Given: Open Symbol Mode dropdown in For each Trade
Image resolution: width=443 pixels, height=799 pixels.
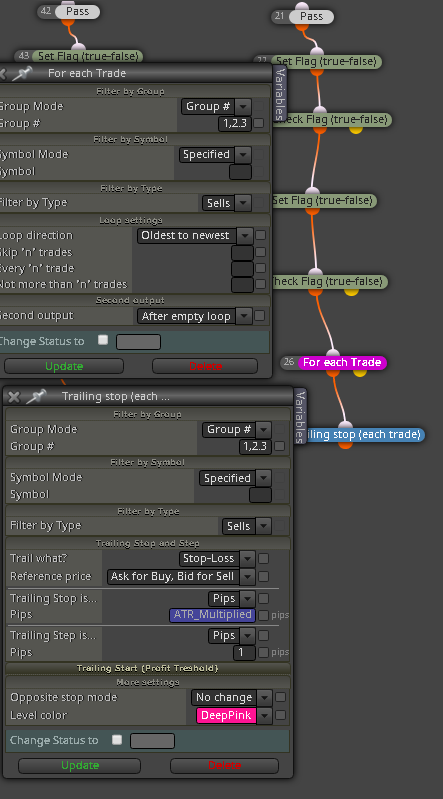Looking at the screenshot, I should [x=243, y=154].
